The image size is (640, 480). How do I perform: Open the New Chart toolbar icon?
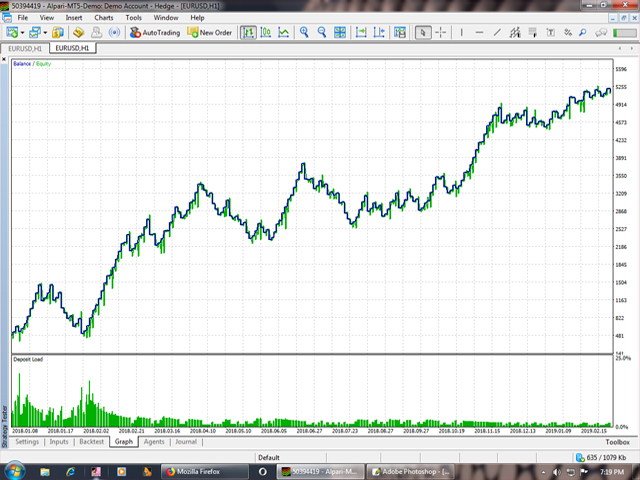pos(12,32)
